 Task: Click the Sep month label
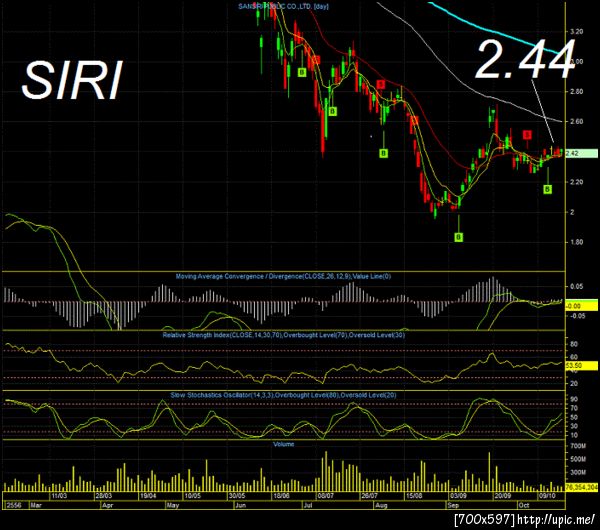click(x=453, y=505)
